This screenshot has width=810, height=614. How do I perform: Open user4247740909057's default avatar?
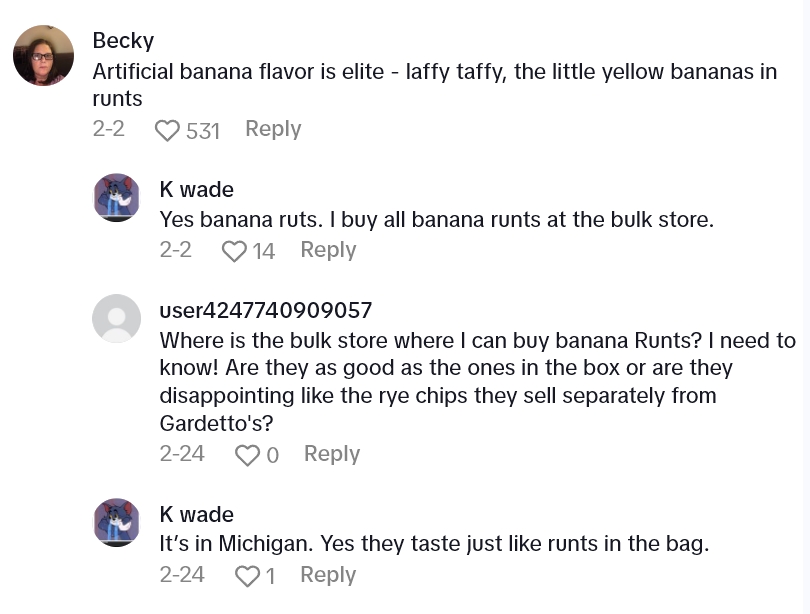117,319
